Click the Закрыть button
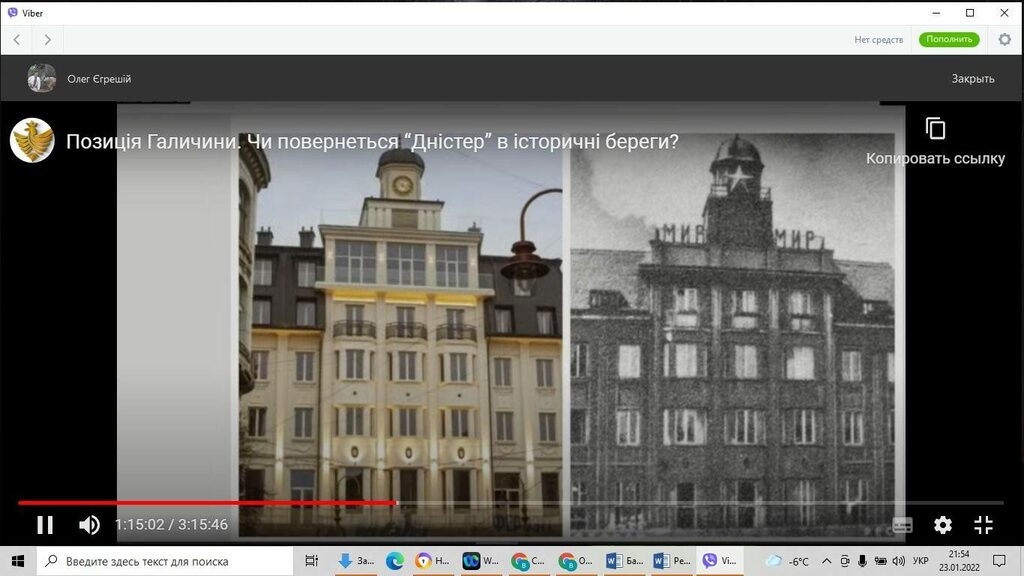 (972, 79)
